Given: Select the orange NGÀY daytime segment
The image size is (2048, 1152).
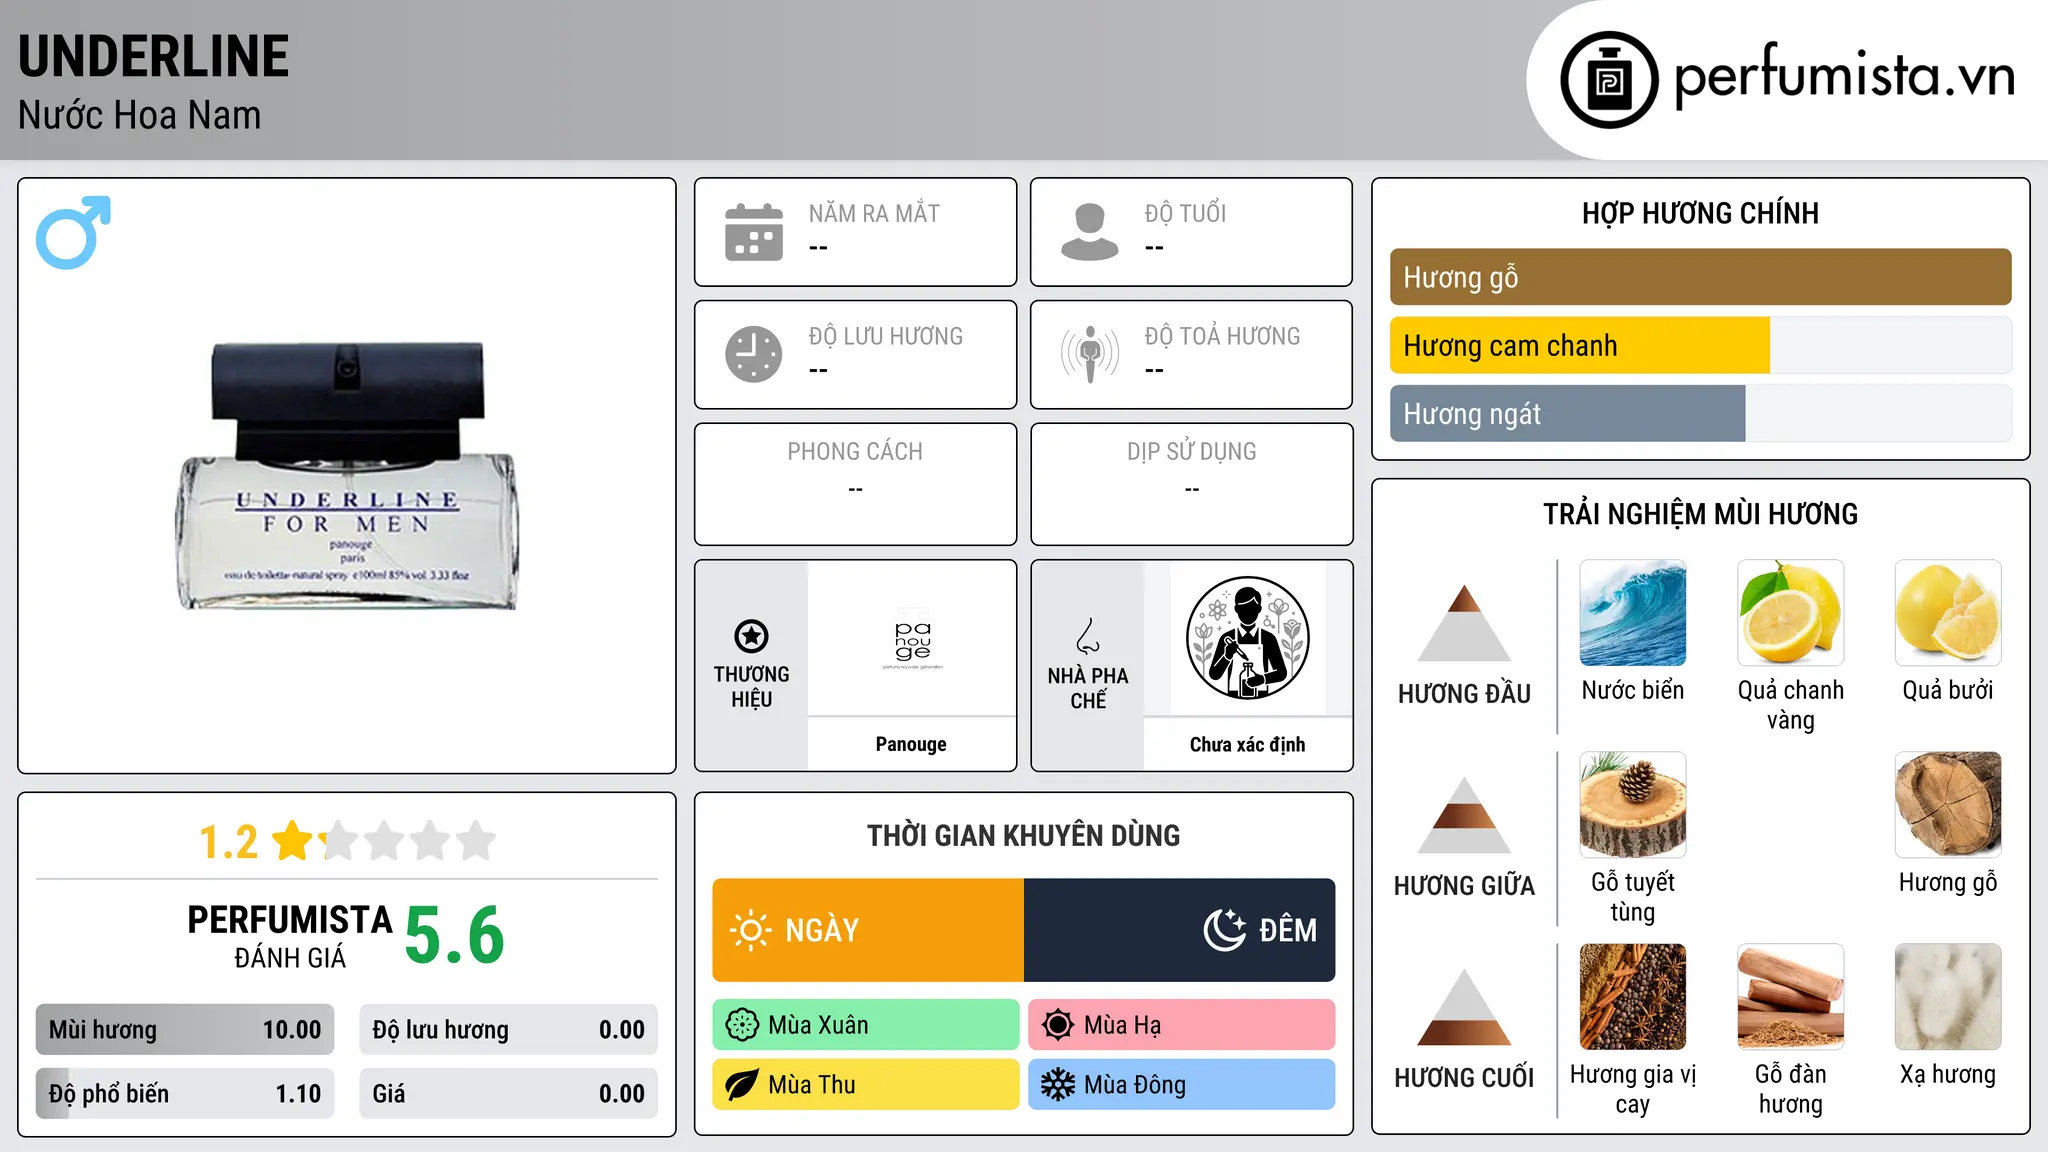Looking at the screenshot, I should [868, 930].
